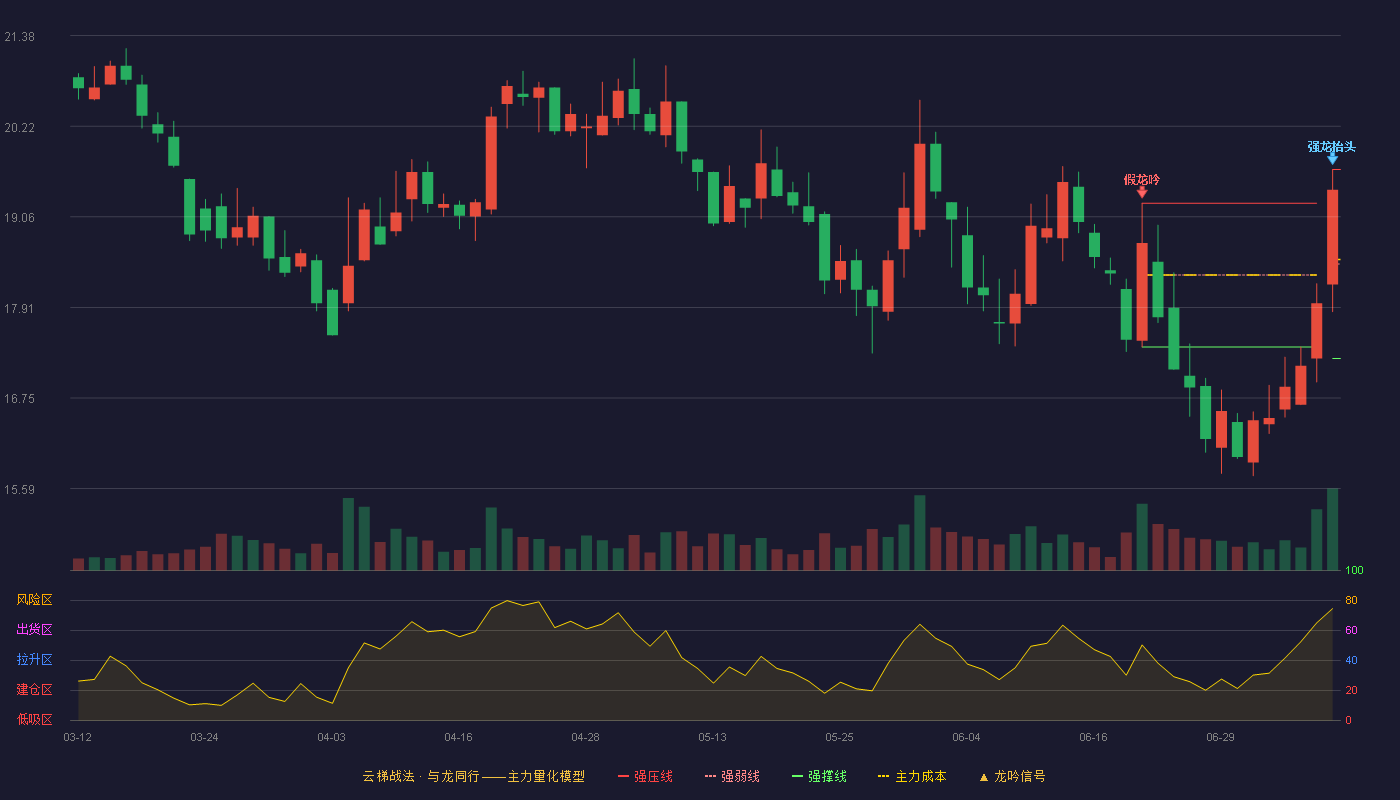Click the 04-28 date axis label
The width and height of the screenshot is (1400, 800).
point(585,737)
